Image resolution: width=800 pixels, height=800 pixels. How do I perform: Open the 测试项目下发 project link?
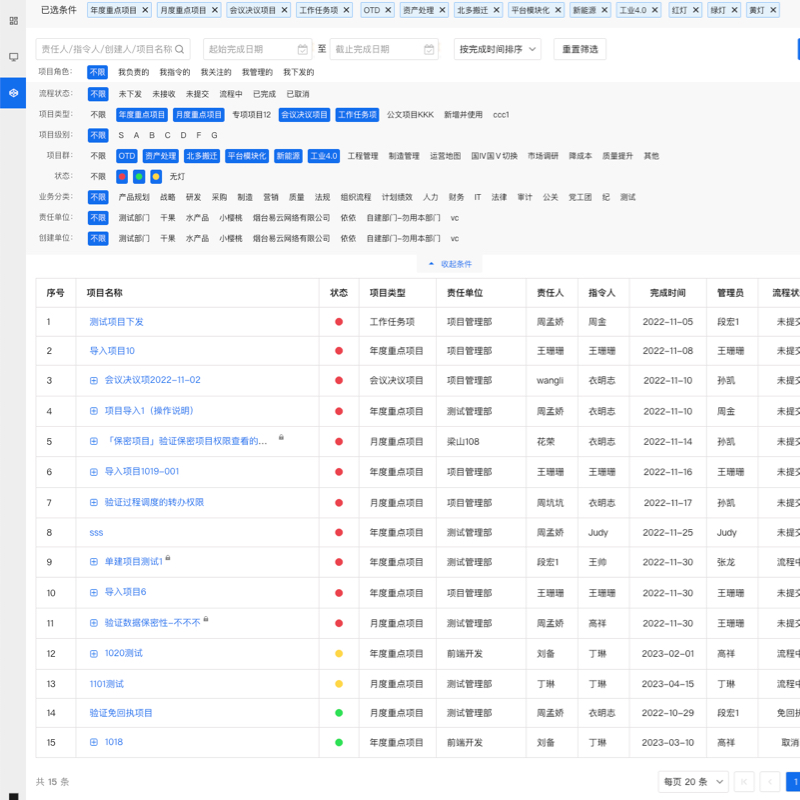point(116,322)
